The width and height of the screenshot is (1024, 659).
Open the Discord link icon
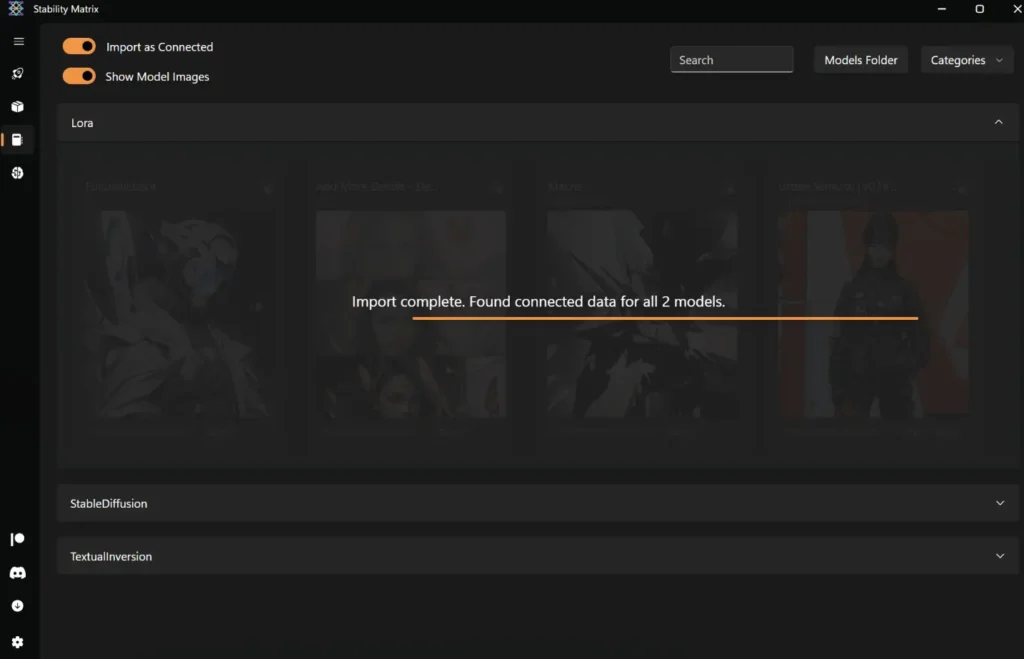point(18,573)
